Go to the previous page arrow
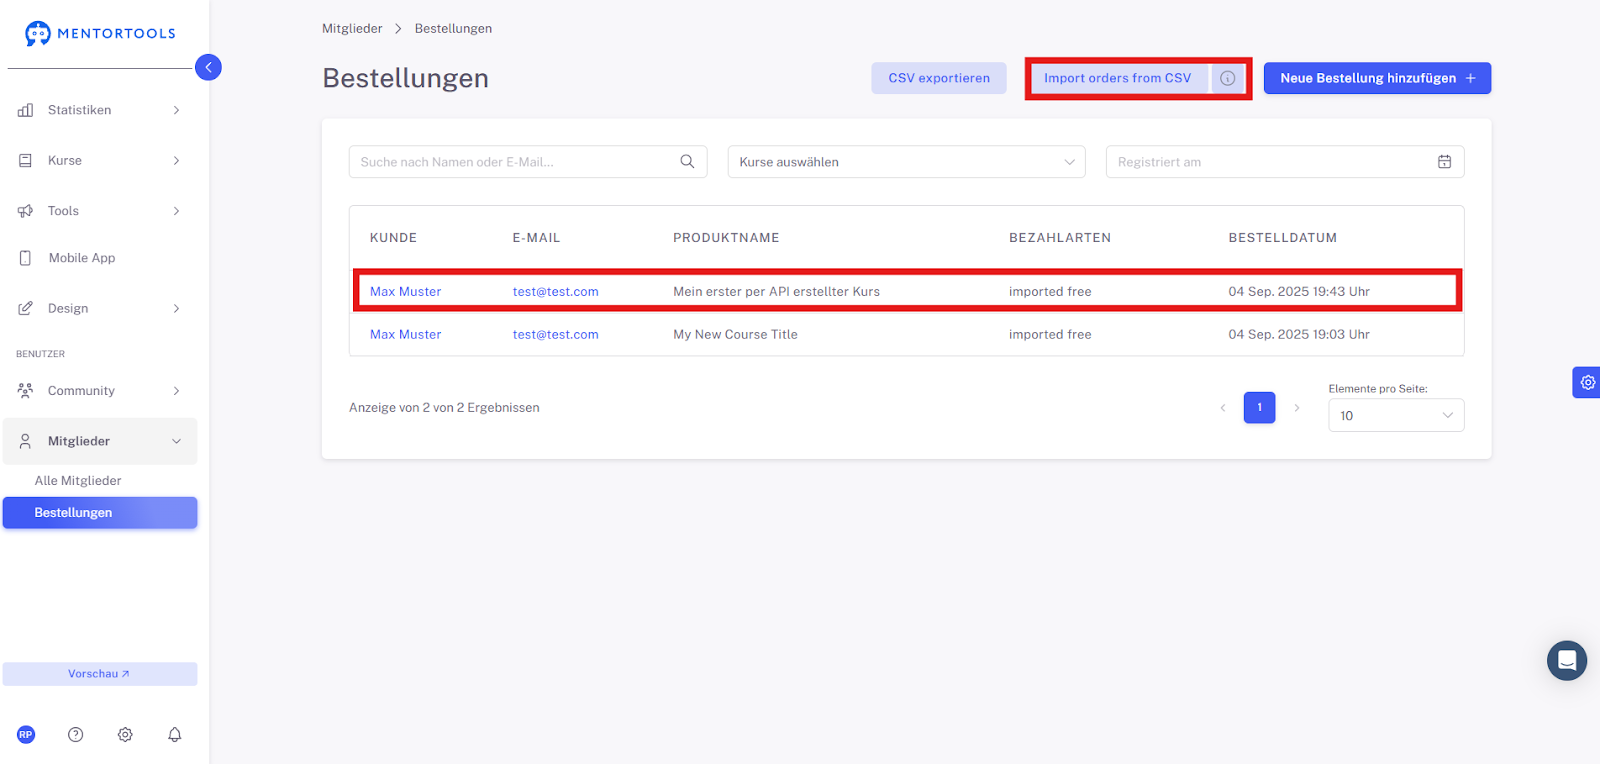 [1222, 408]
